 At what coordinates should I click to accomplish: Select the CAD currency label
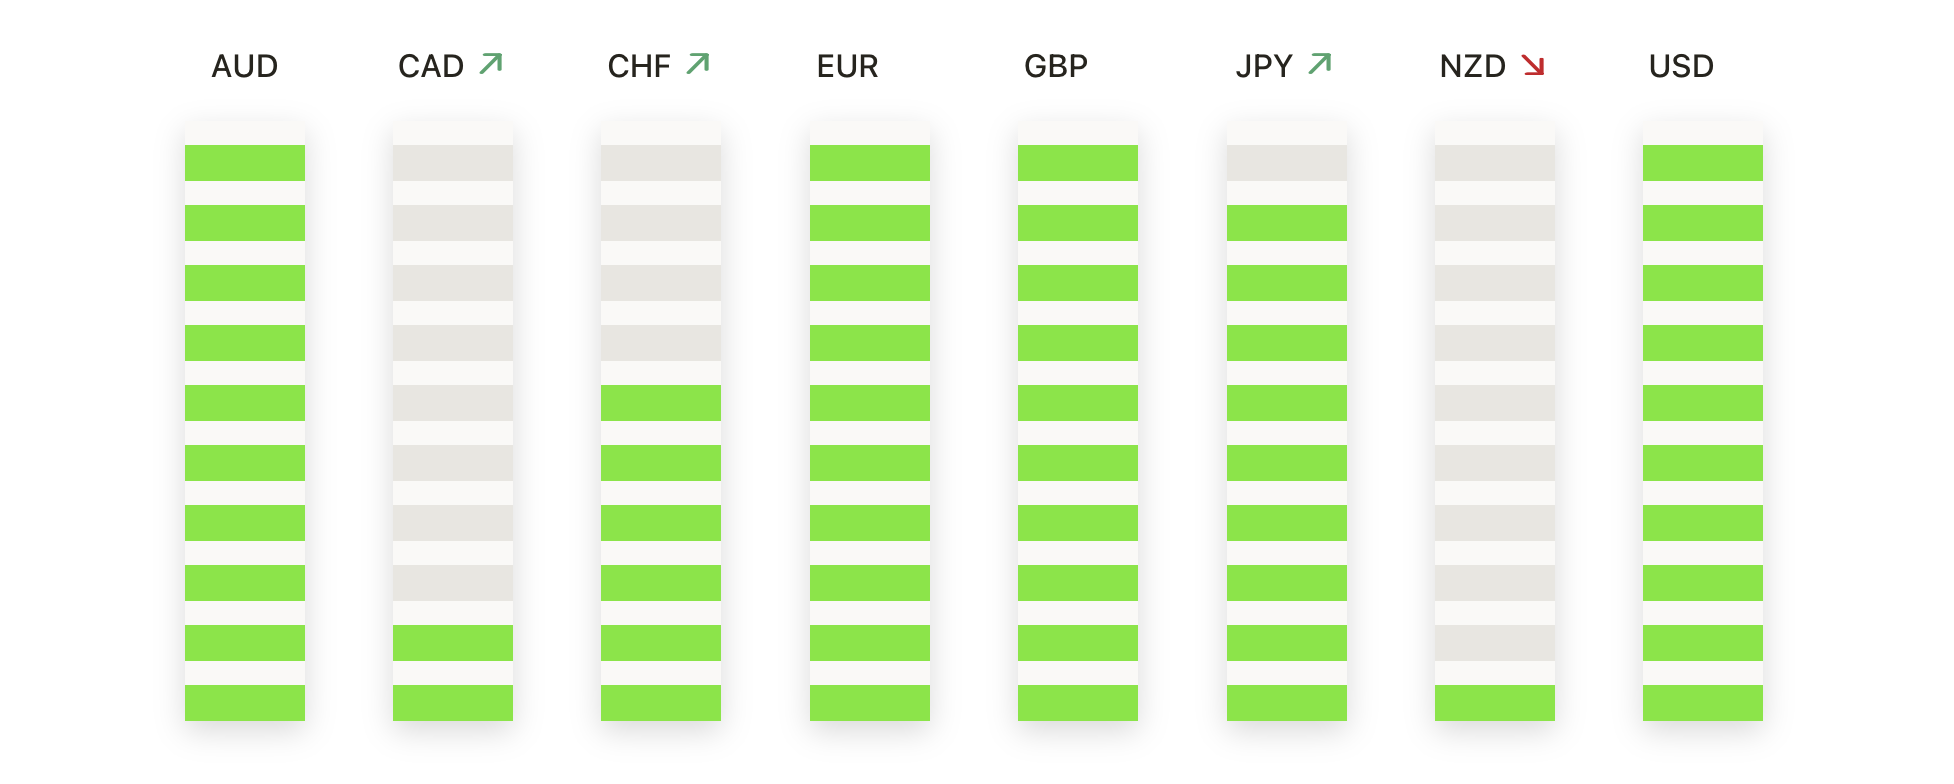pyautogui.click(x=431, y=67)
